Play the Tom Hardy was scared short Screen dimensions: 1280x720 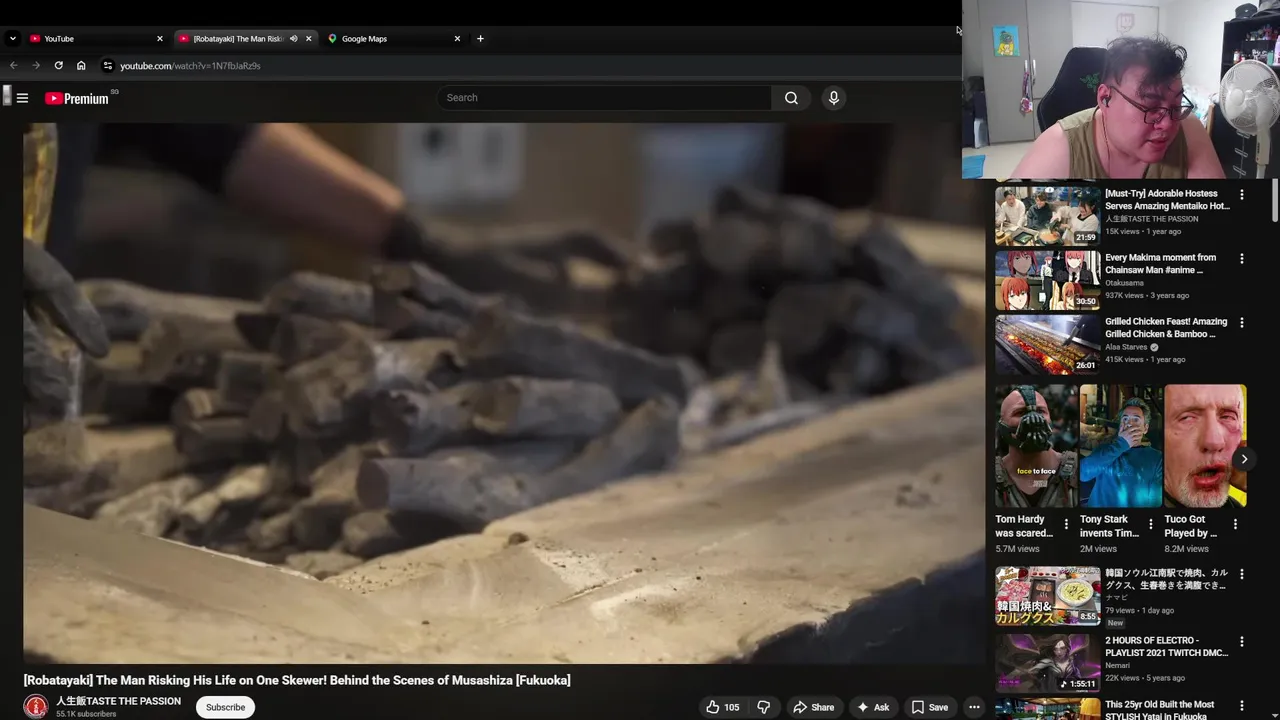[1036, 446]
